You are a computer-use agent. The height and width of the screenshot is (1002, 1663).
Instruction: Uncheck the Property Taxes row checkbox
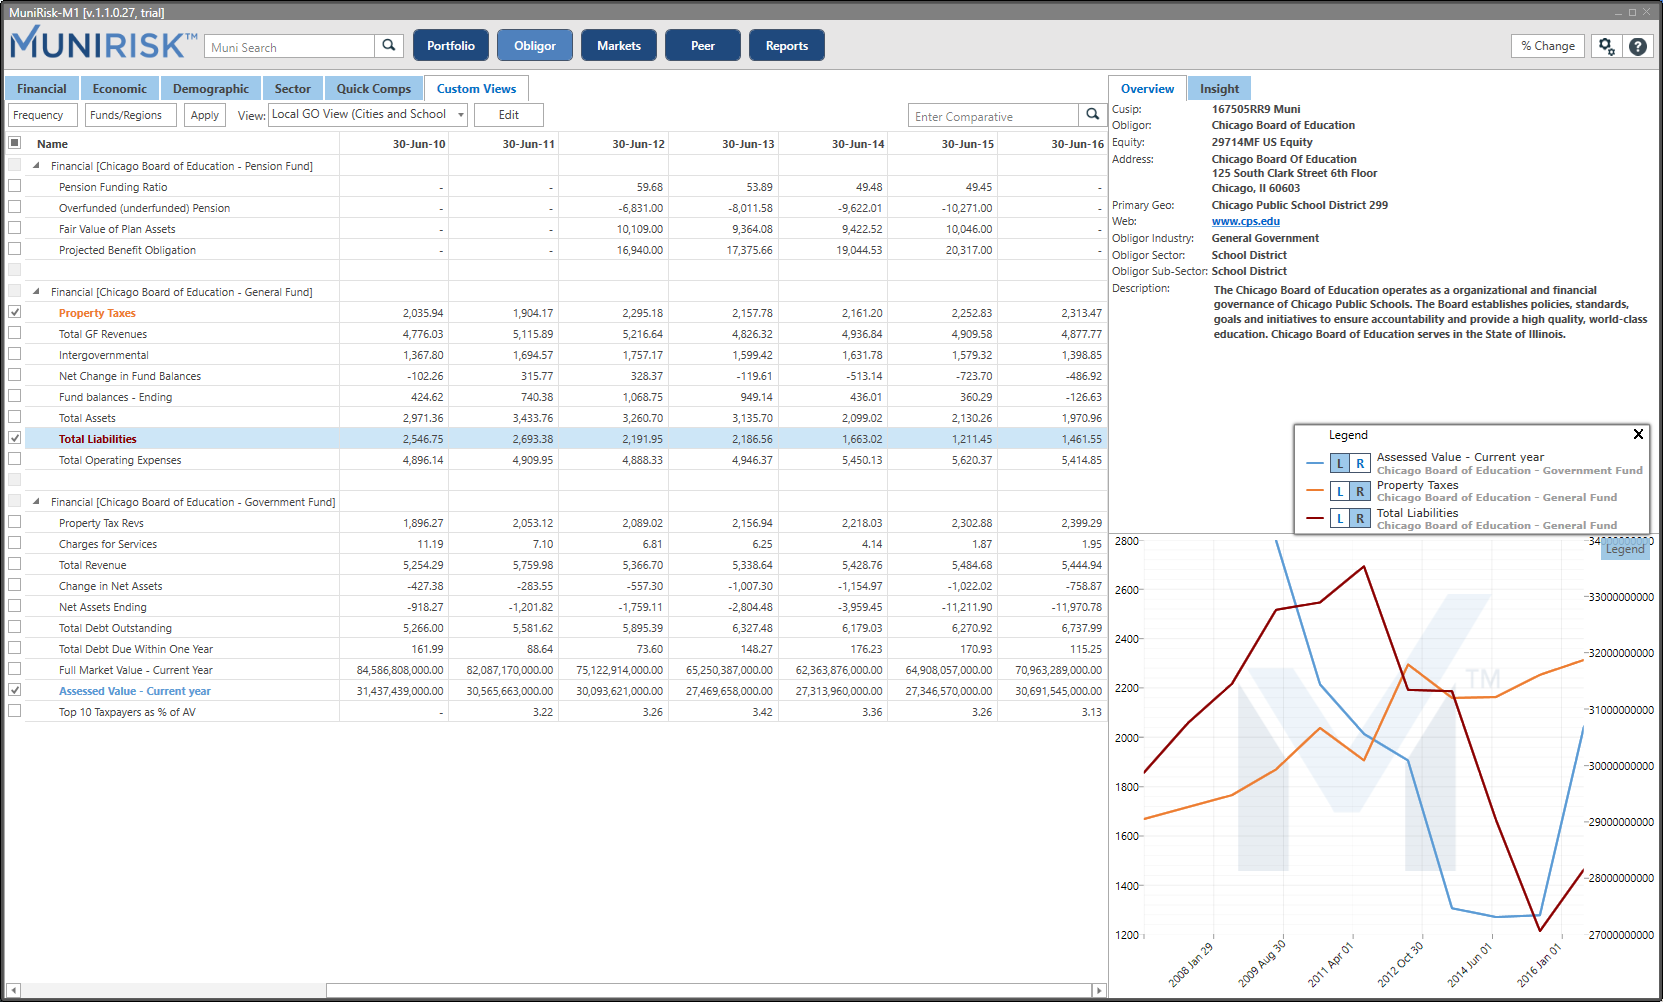click(x=14, y=312)
